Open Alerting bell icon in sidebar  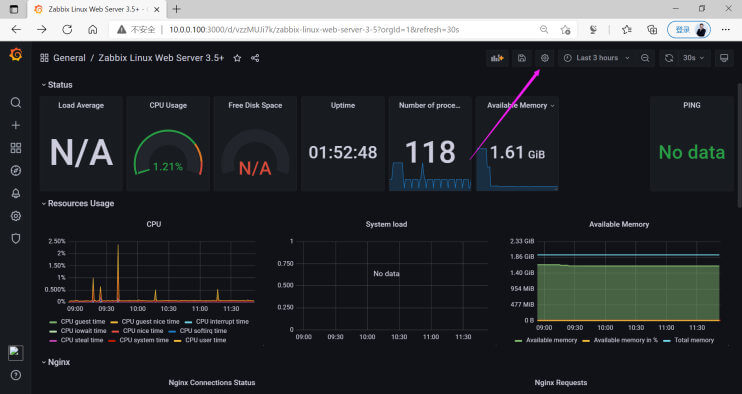coord(16,193)
